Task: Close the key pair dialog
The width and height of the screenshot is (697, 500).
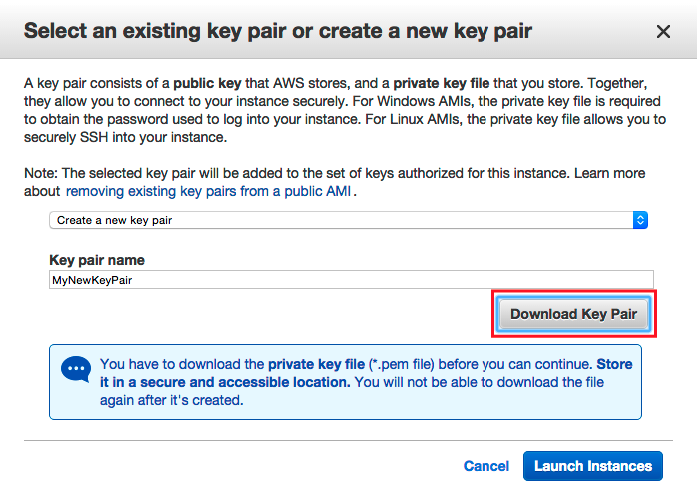Action: (663, 32)
